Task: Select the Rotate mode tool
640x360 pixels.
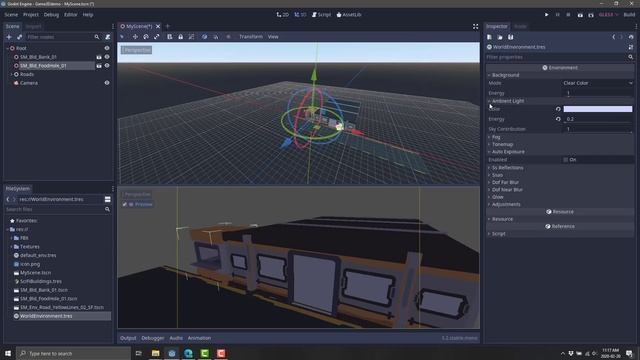Action: pyautogui.click(x=146, y=37)
